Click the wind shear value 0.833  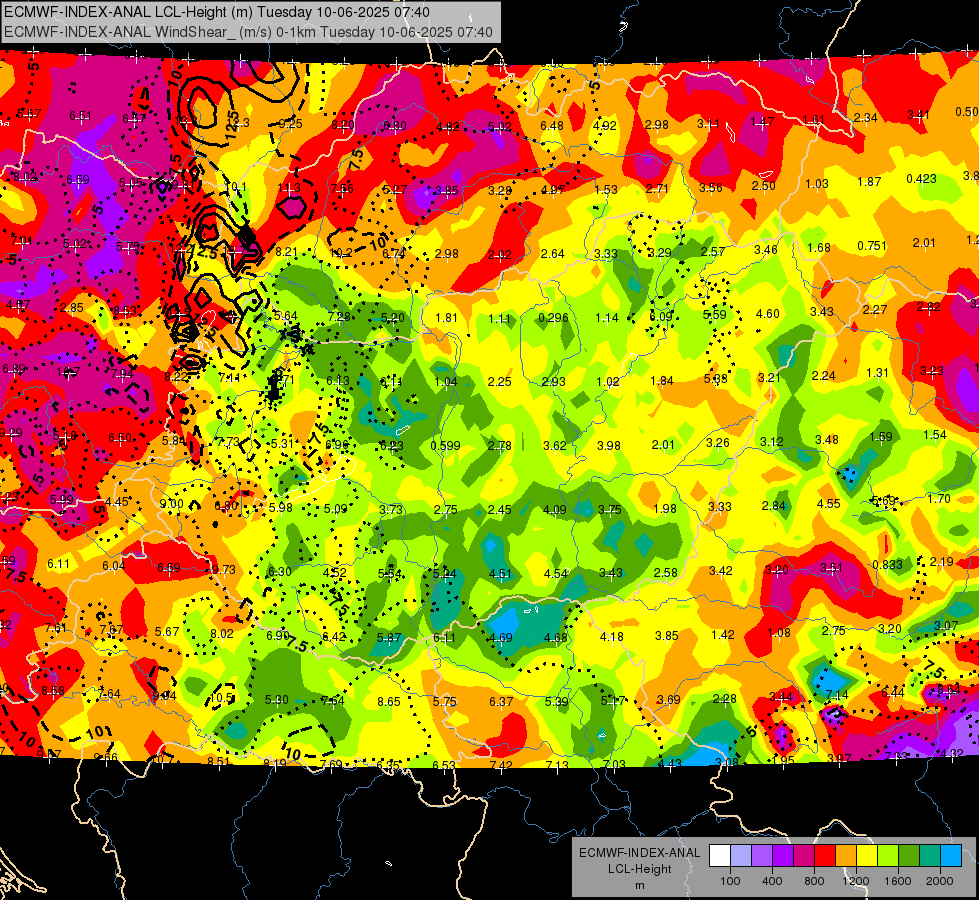tap(887, 565)
